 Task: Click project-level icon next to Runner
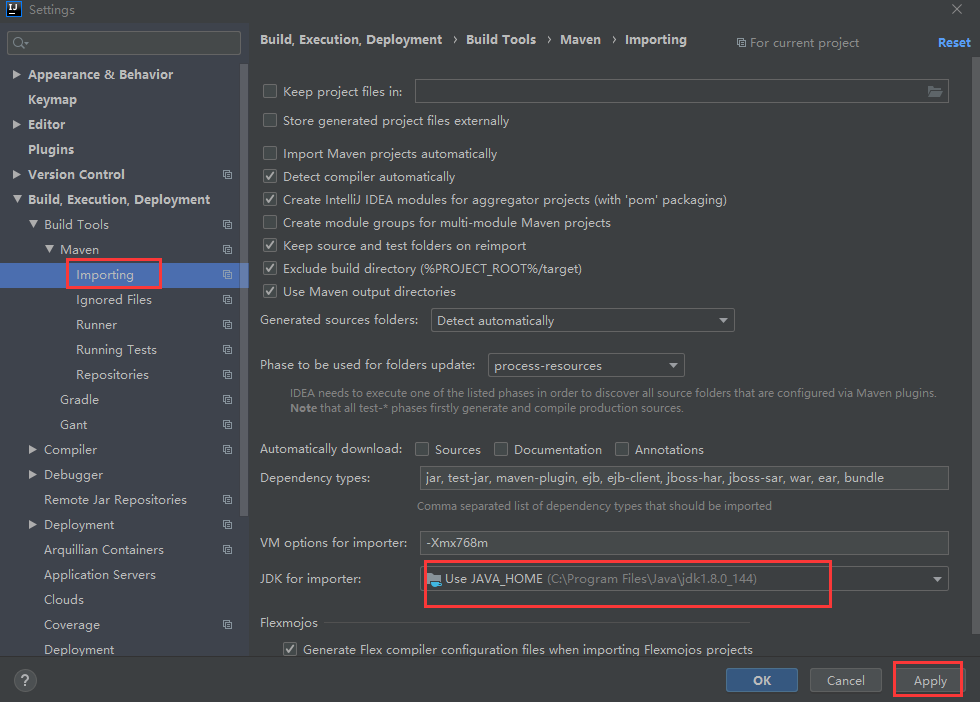point(228,324)
